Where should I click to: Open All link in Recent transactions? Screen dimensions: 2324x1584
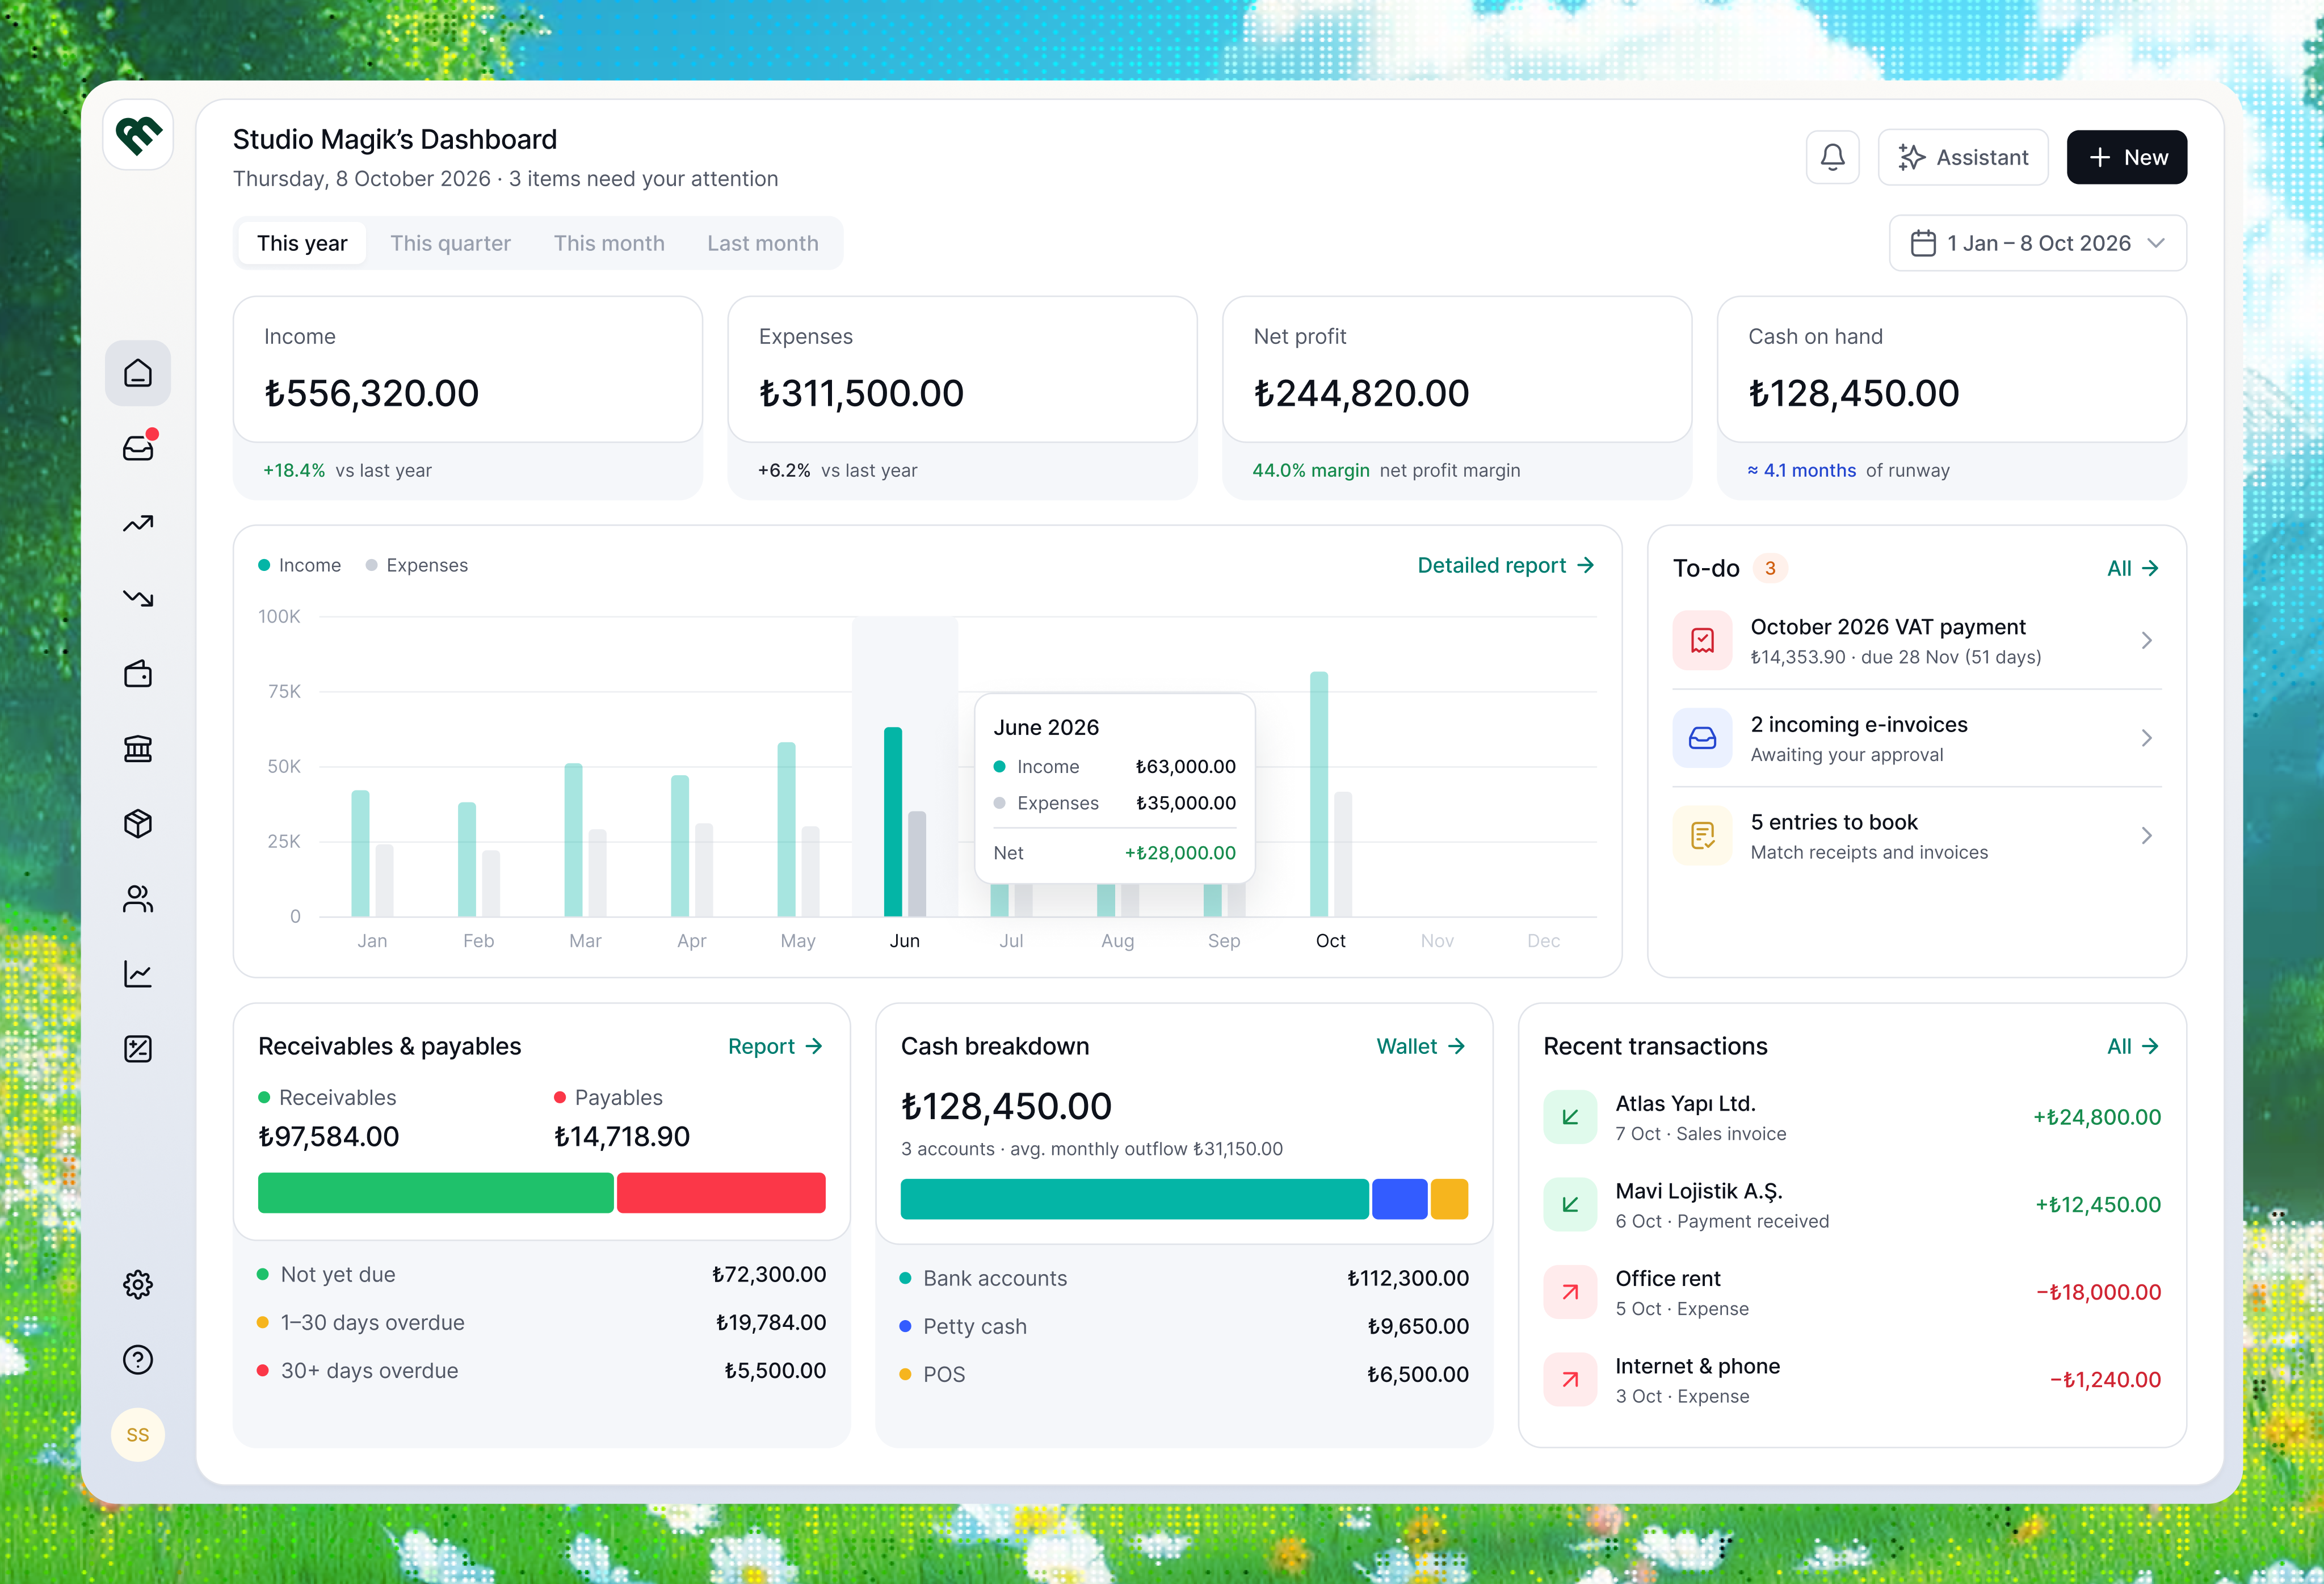(x=2132, y=1046)
